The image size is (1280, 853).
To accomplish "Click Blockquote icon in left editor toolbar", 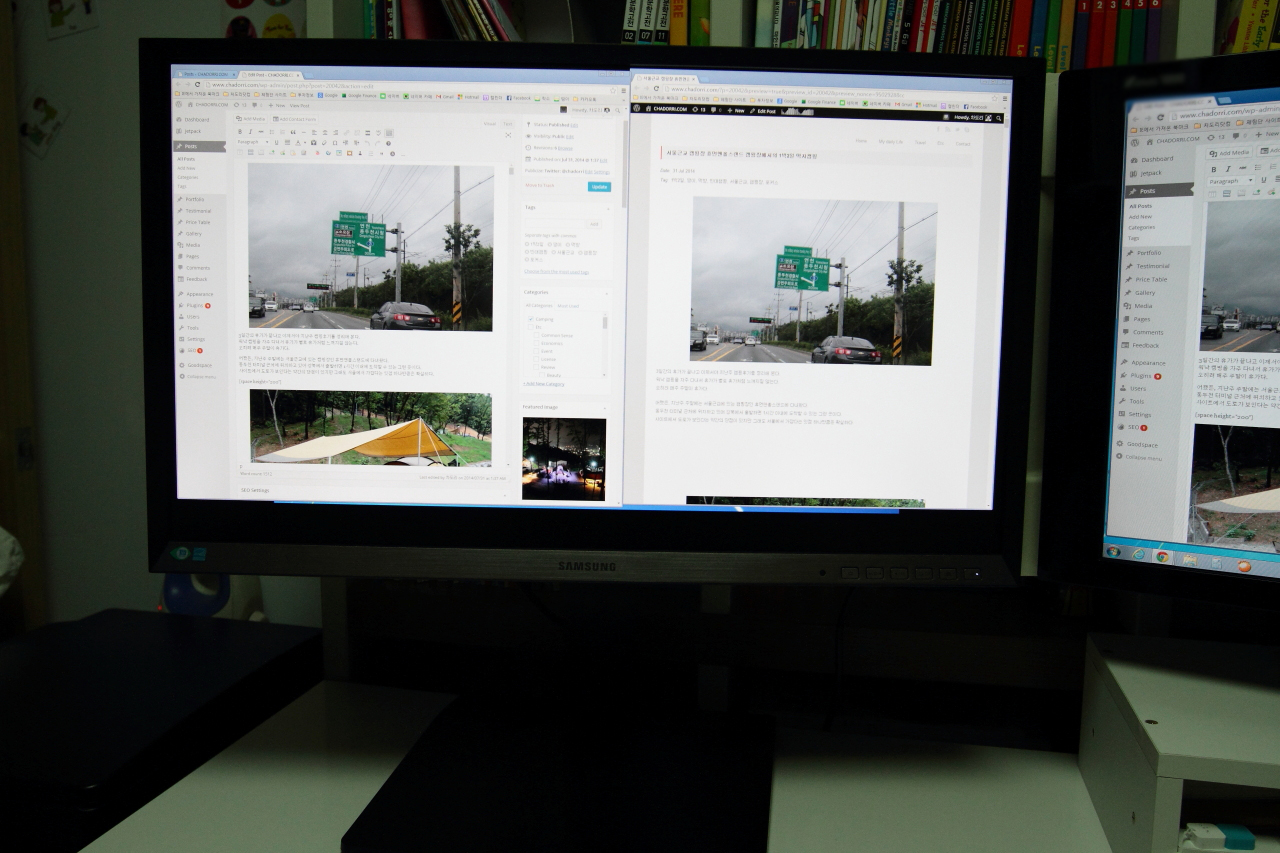I will coord(293,132).
